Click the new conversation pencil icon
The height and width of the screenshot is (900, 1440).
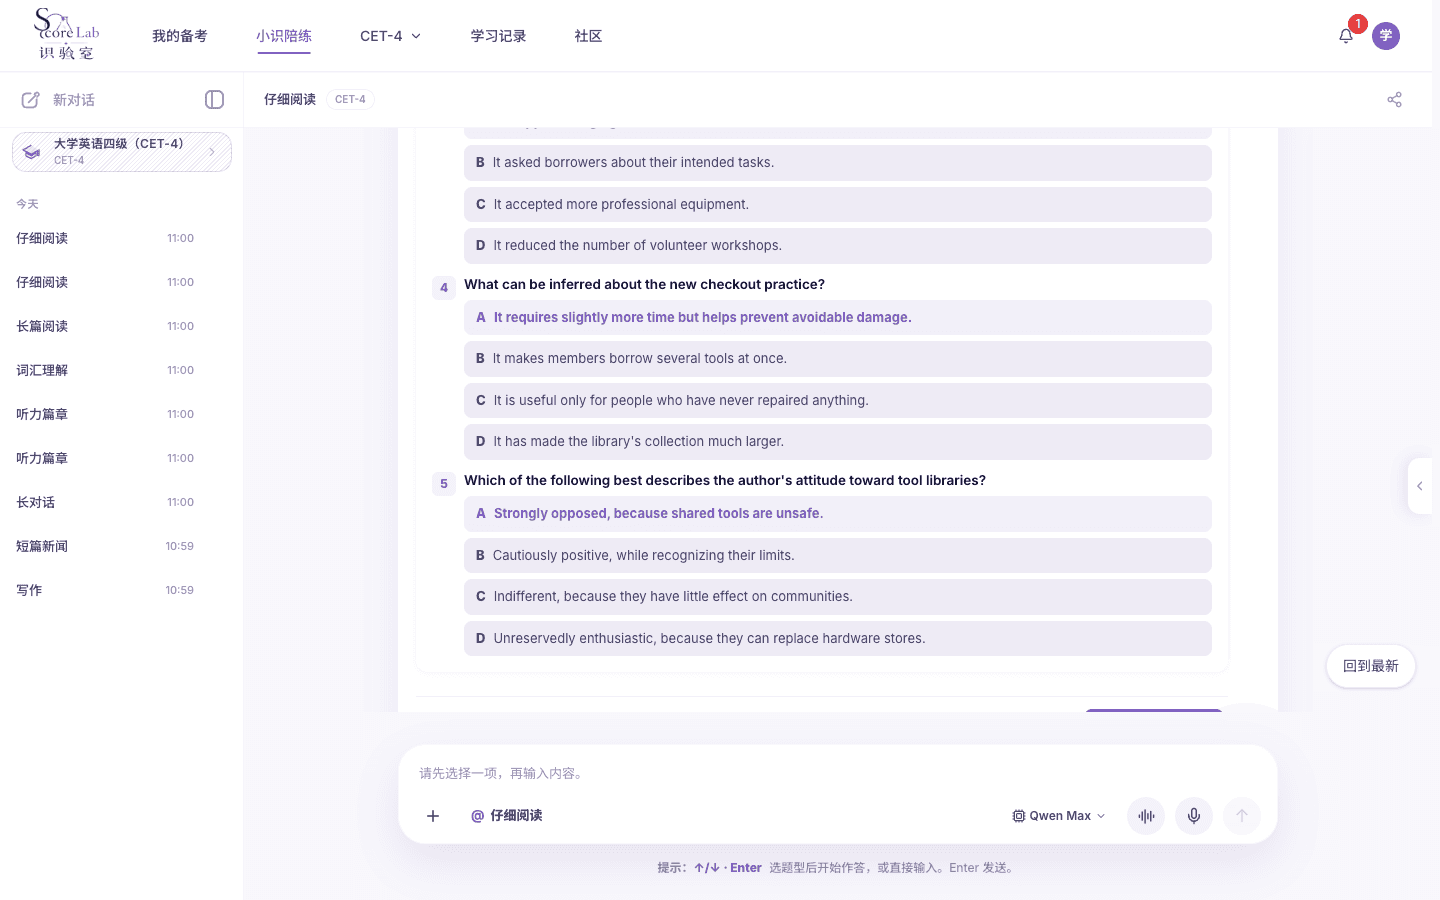[31, 100]
